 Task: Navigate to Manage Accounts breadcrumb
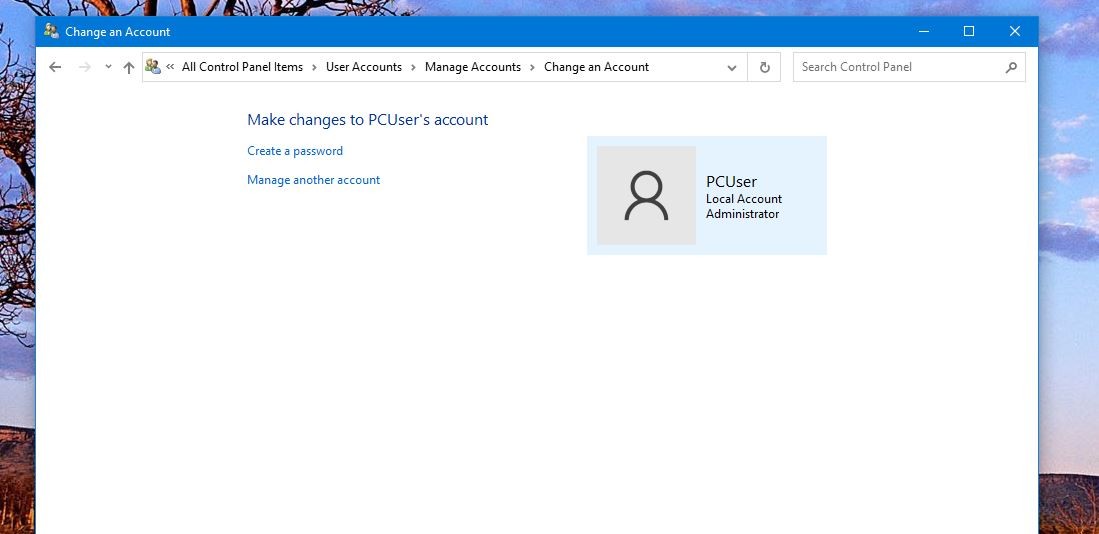(x=473, y=67)
